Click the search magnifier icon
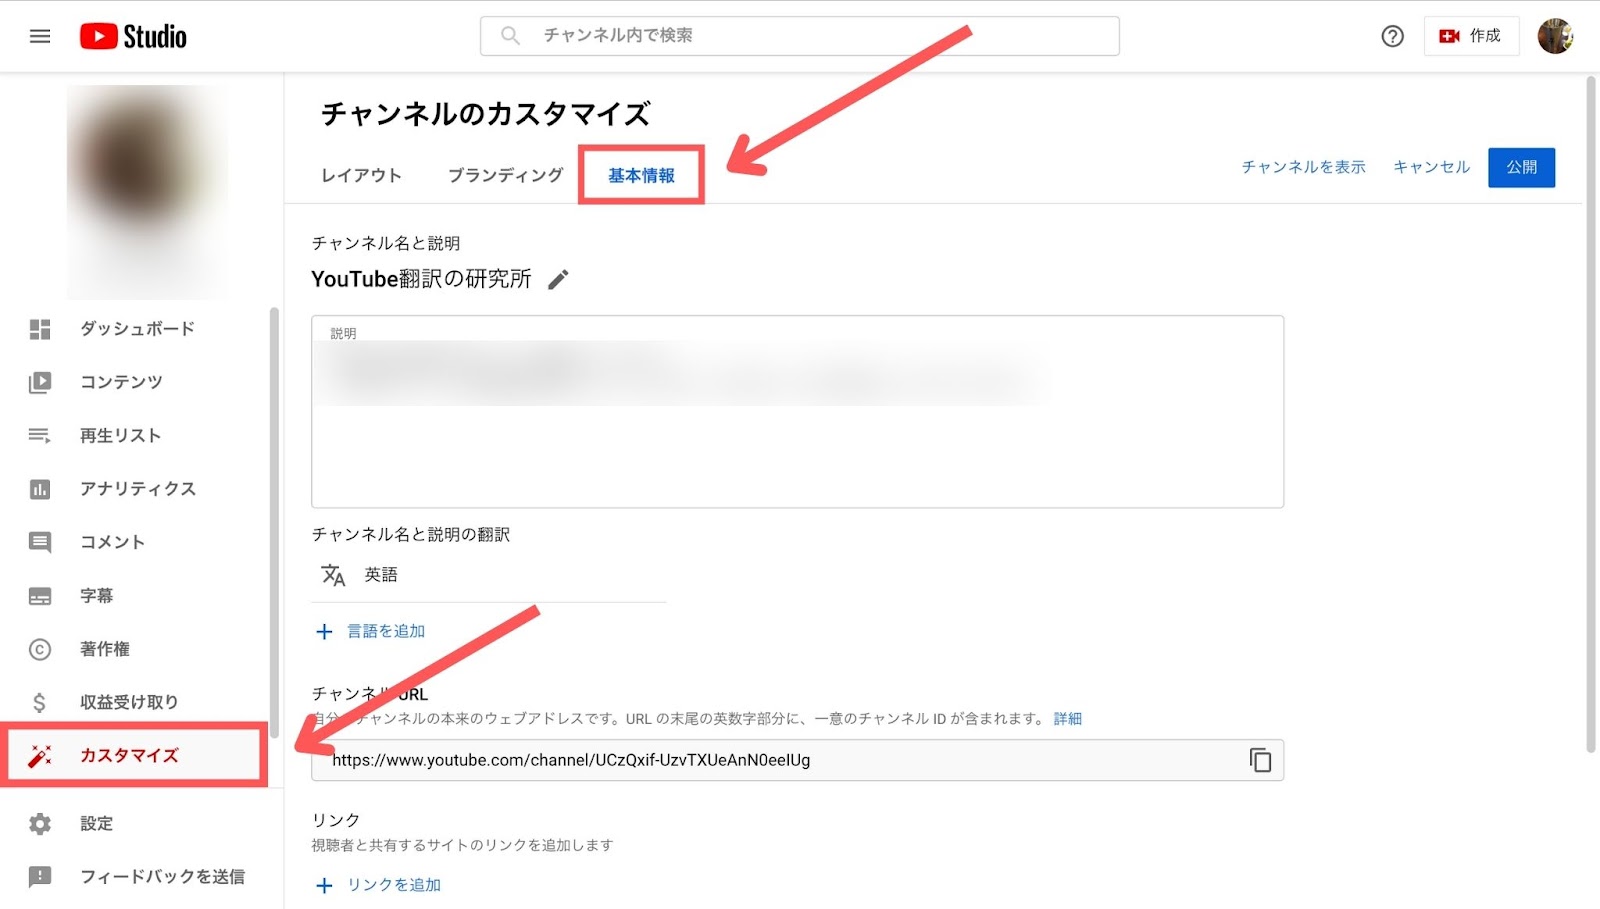The image size is (1600, 909). click(510, 35)
